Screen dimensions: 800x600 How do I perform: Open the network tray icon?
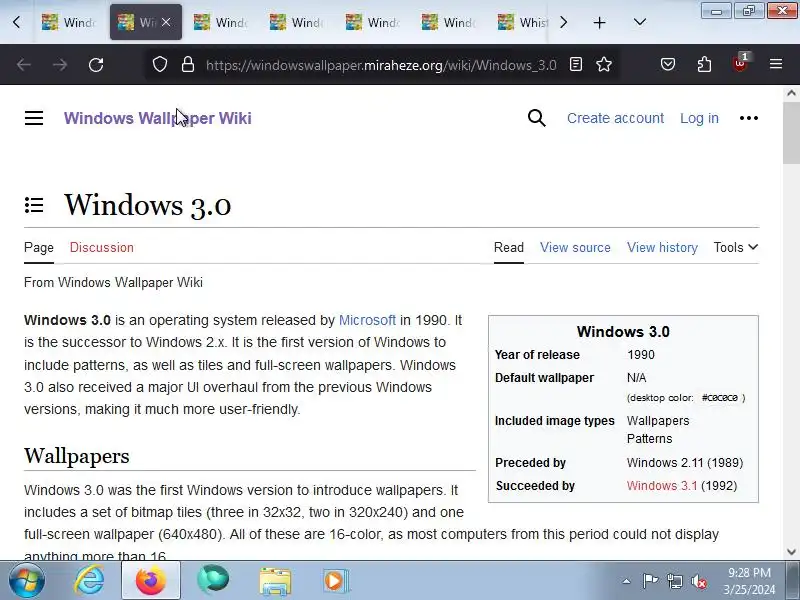tap(674, 581)
